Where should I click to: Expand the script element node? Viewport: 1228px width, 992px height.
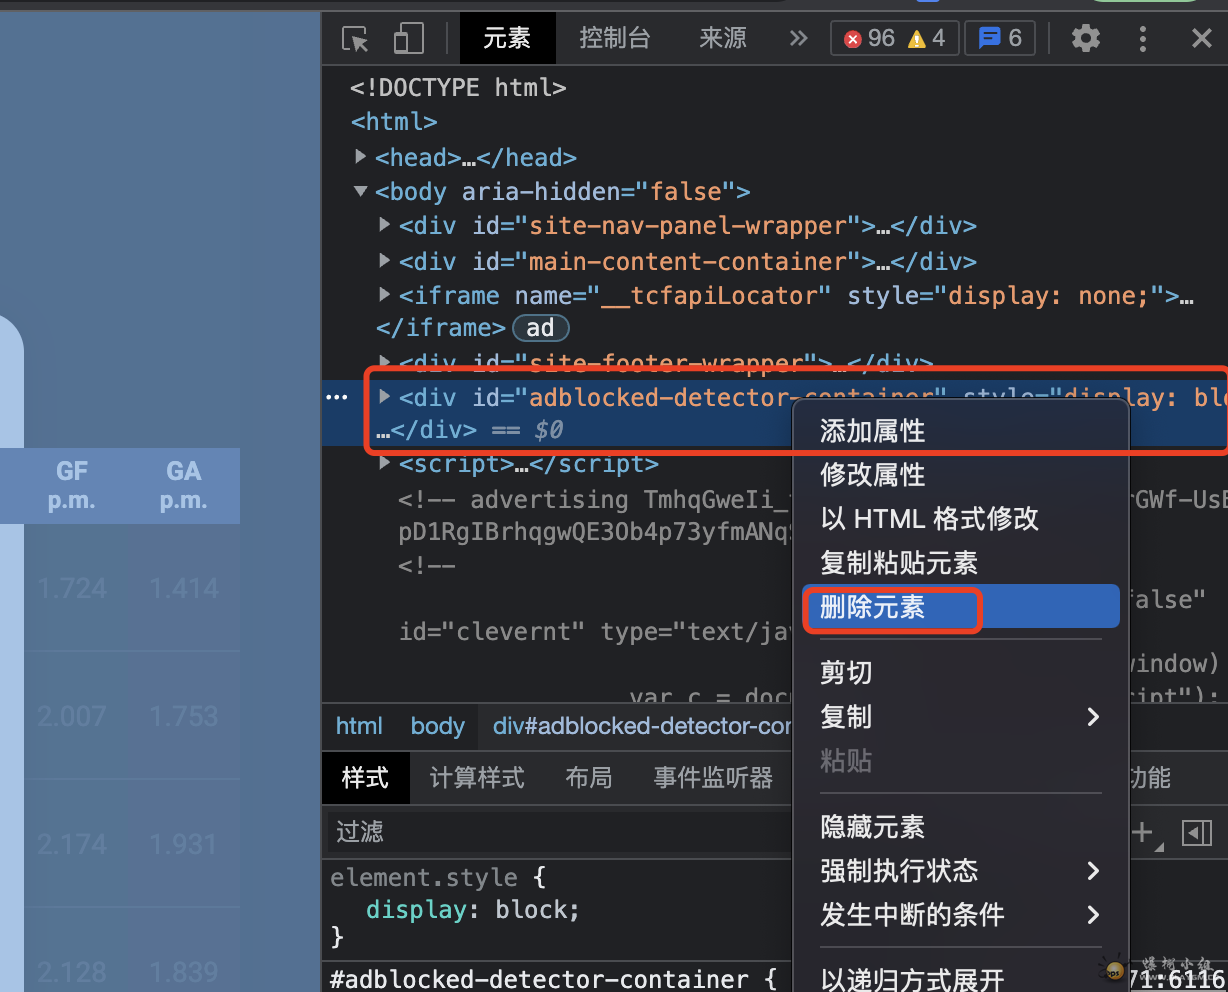tap(385, 463)
